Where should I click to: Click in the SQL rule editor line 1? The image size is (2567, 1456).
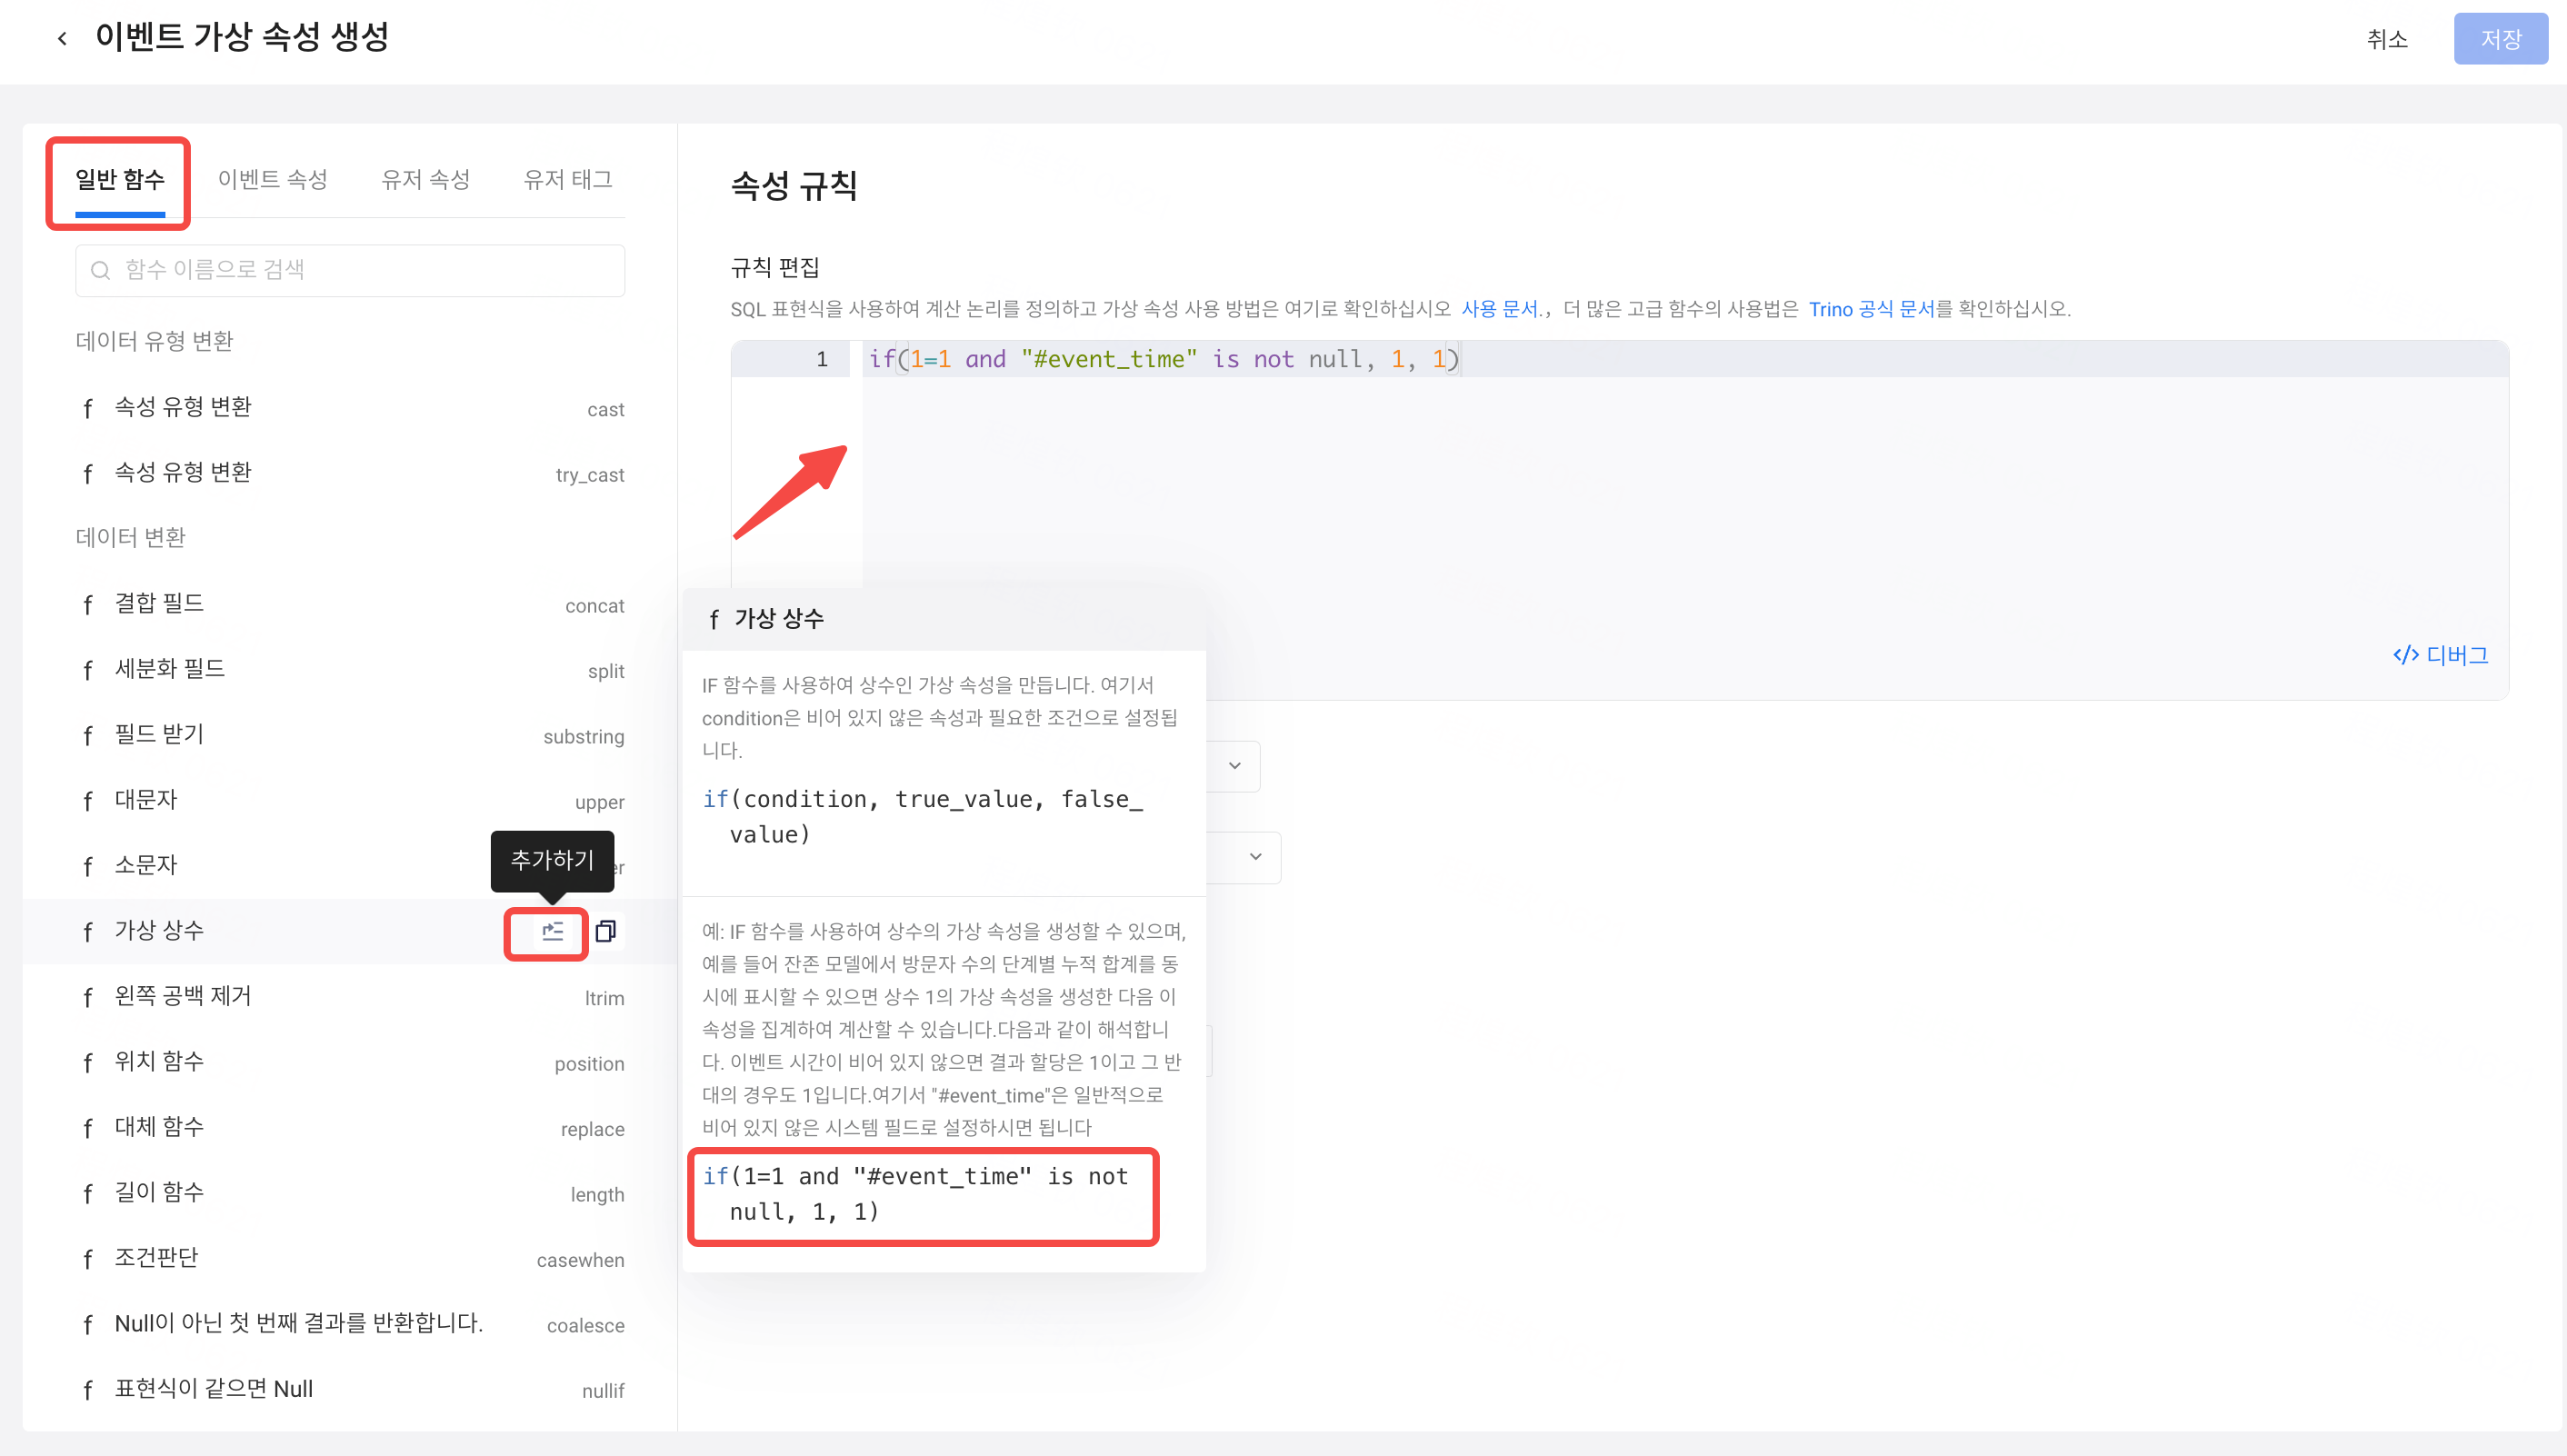click(1685, 359)
